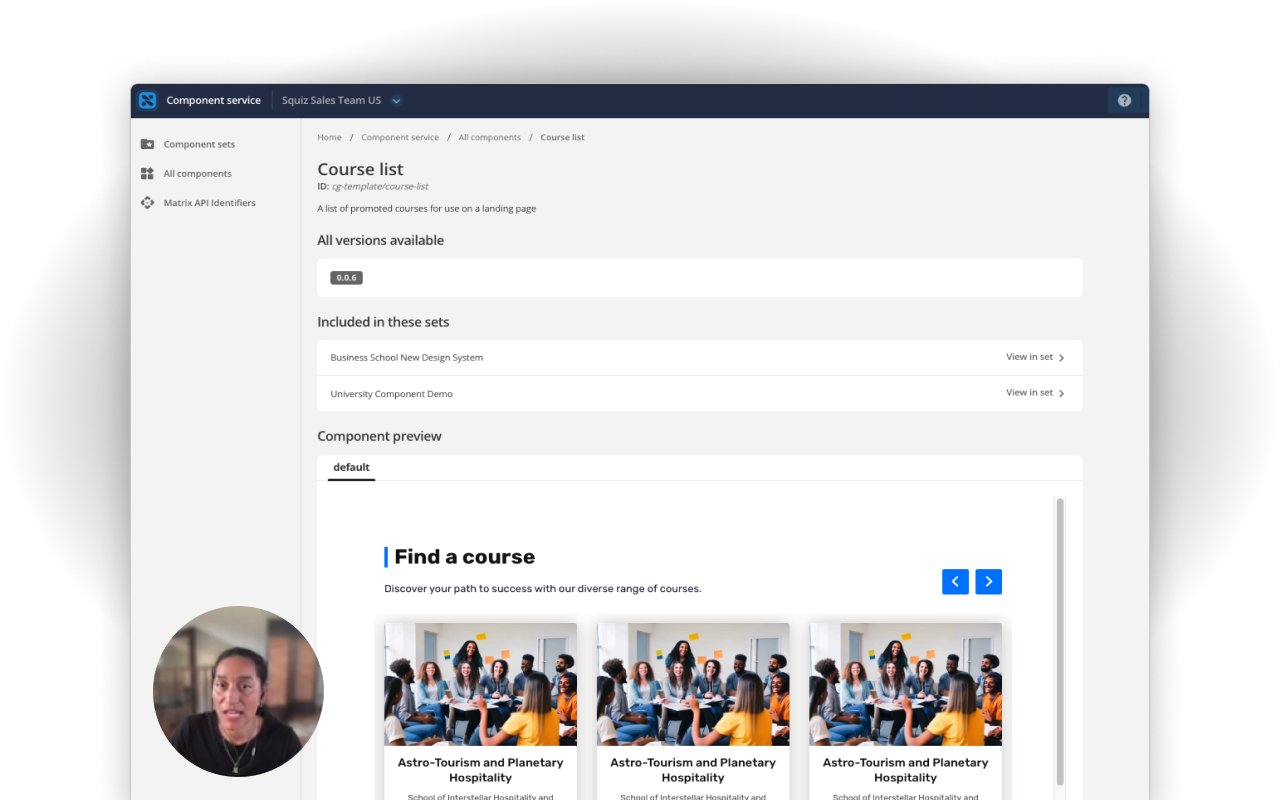Open All components in the sidebar
1280x800 pixels.
pos(197,173)
